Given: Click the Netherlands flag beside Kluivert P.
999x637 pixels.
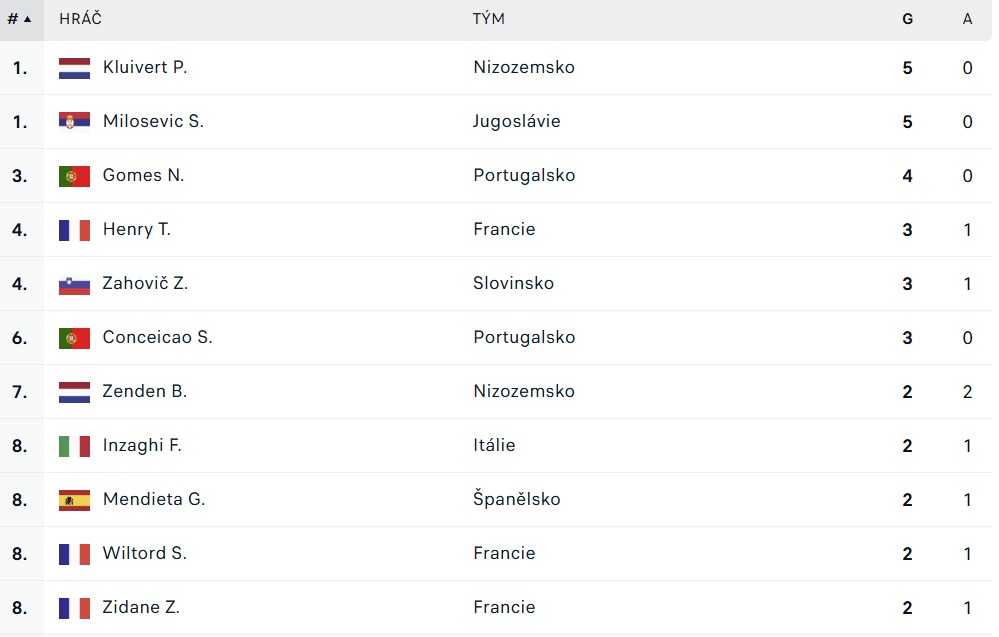Looking at the screenshot, I should pyautogui.click(x=74, y=68).
